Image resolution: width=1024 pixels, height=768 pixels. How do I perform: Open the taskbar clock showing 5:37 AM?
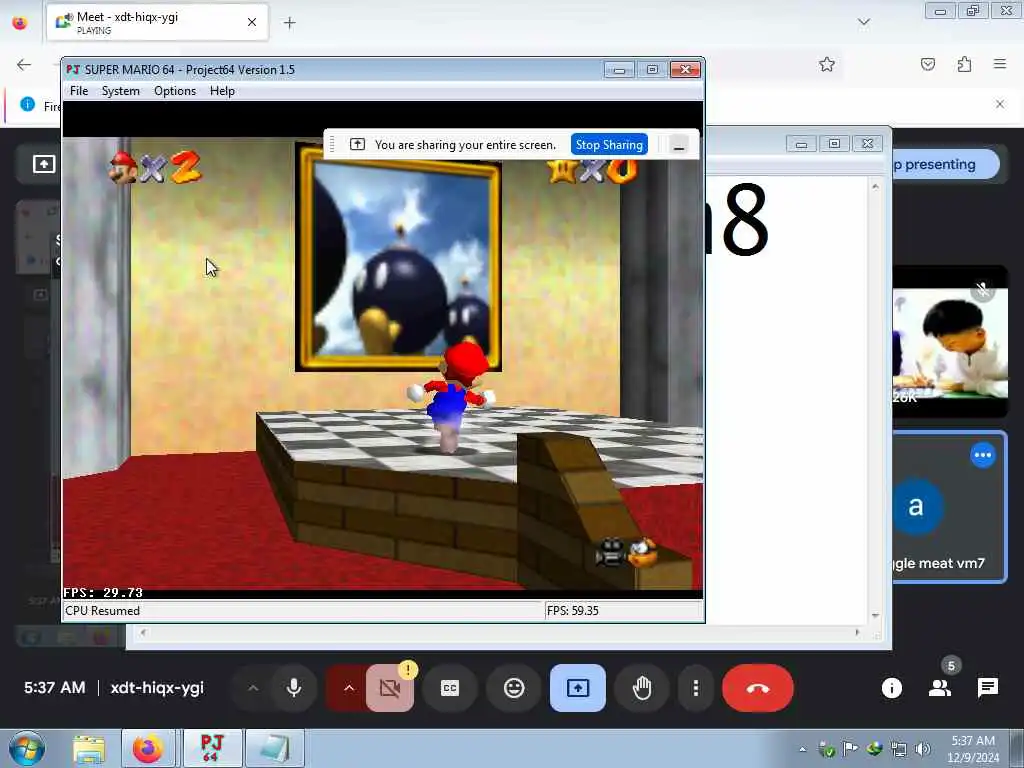(972, 749)
